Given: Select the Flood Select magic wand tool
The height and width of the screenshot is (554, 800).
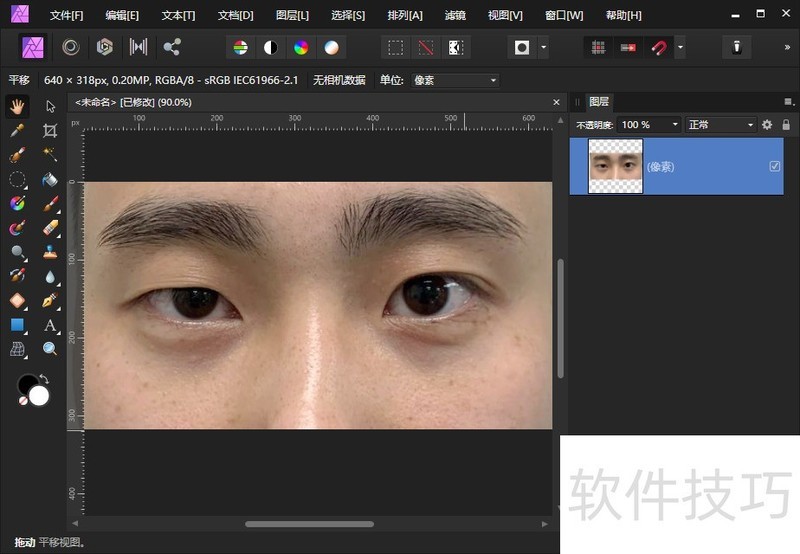Looking at the screenshot, I should click(50, 155).
